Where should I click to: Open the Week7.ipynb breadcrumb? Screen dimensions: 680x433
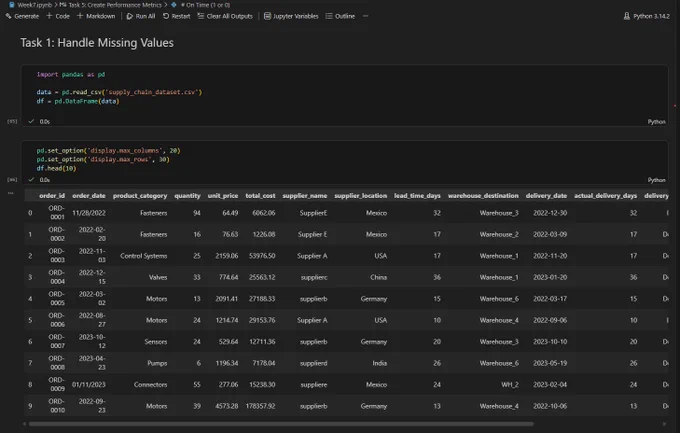tap(30, 5)
